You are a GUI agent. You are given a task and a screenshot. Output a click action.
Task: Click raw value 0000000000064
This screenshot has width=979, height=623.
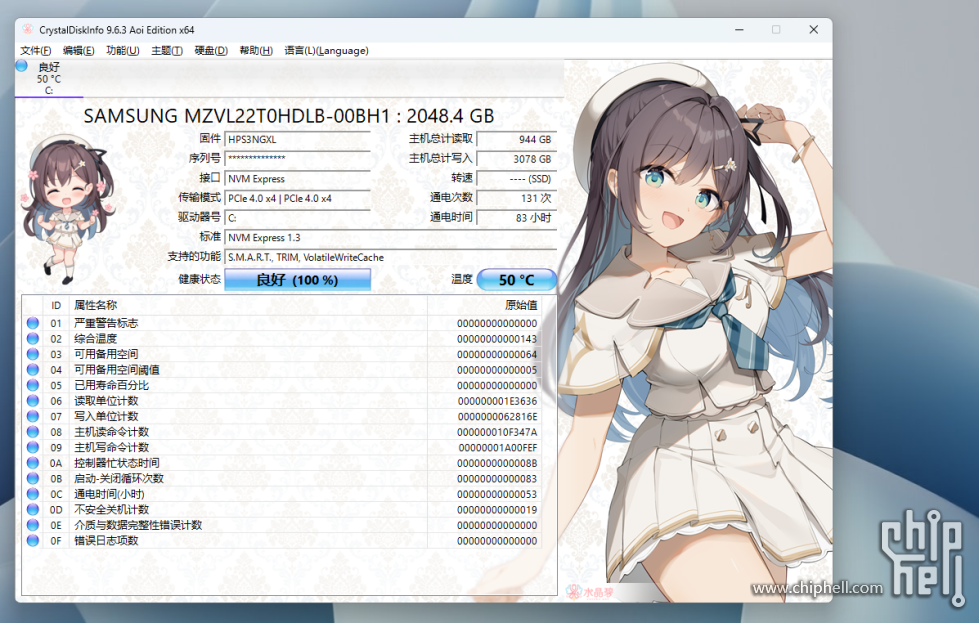(497, 355)
